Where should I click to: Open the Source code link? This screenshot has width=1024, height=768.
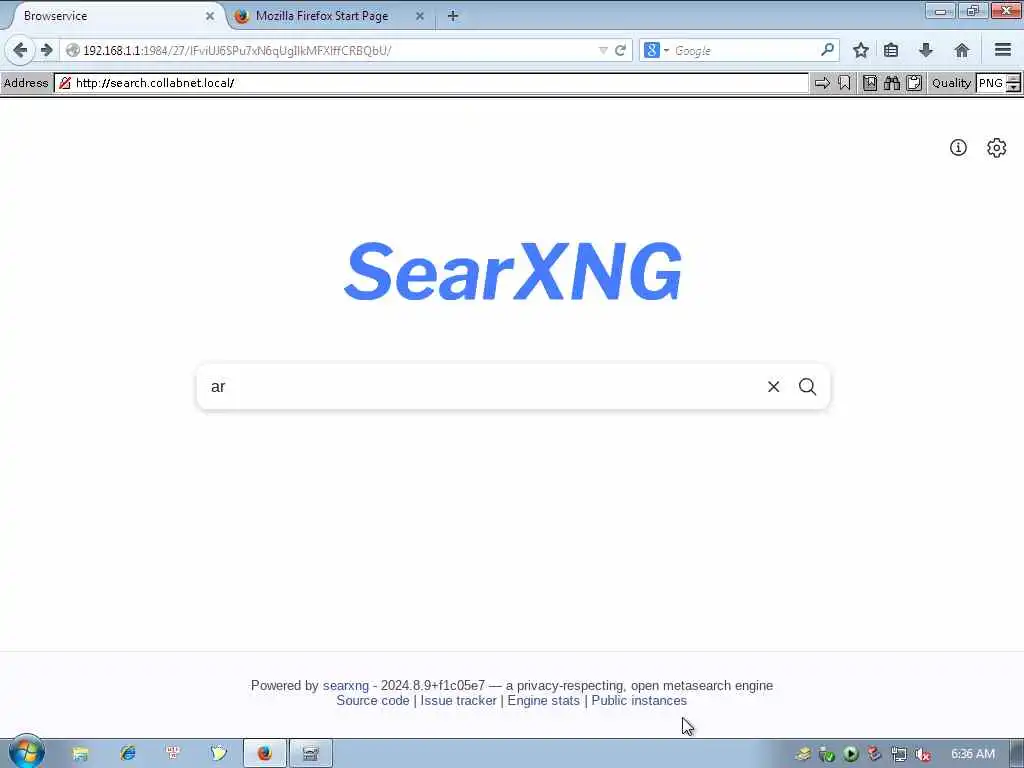click(373, 700)
